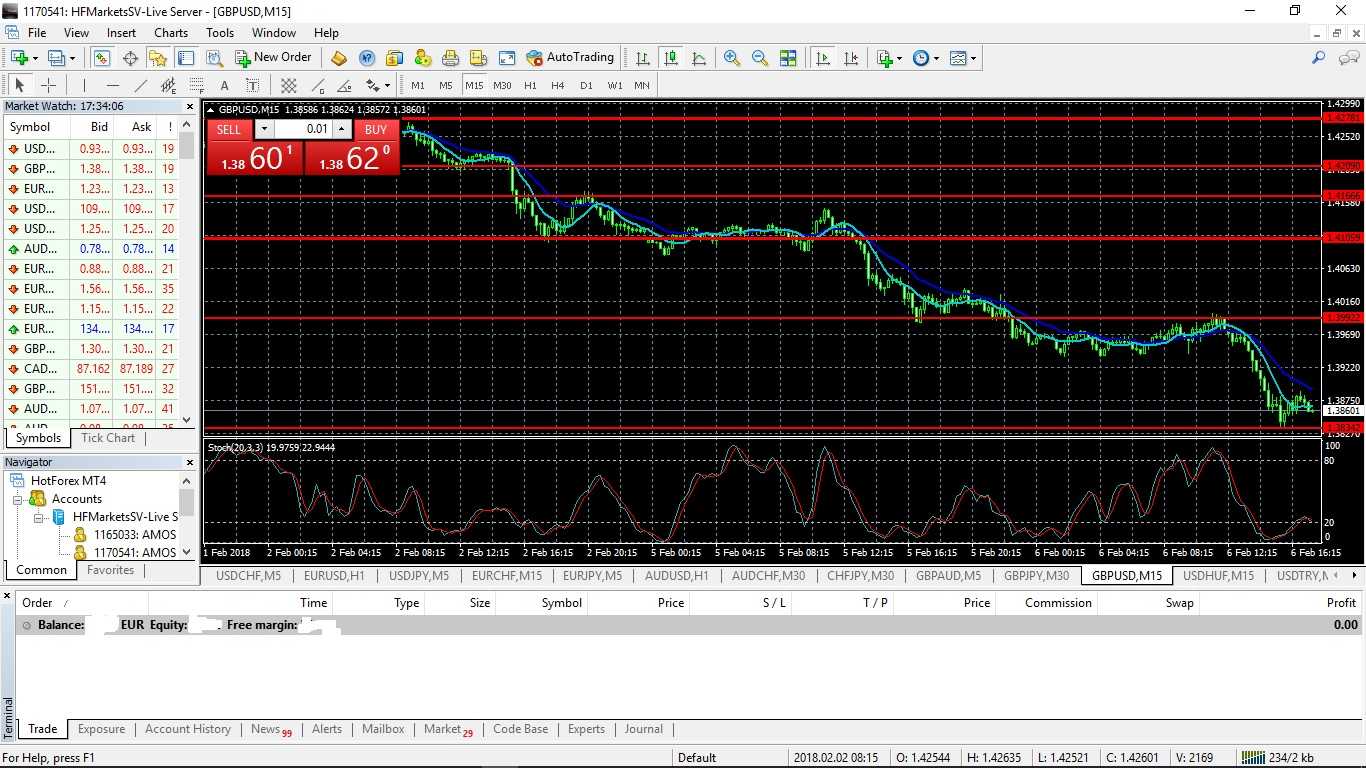Tile chart windows with grid icon

coord(788,58)
